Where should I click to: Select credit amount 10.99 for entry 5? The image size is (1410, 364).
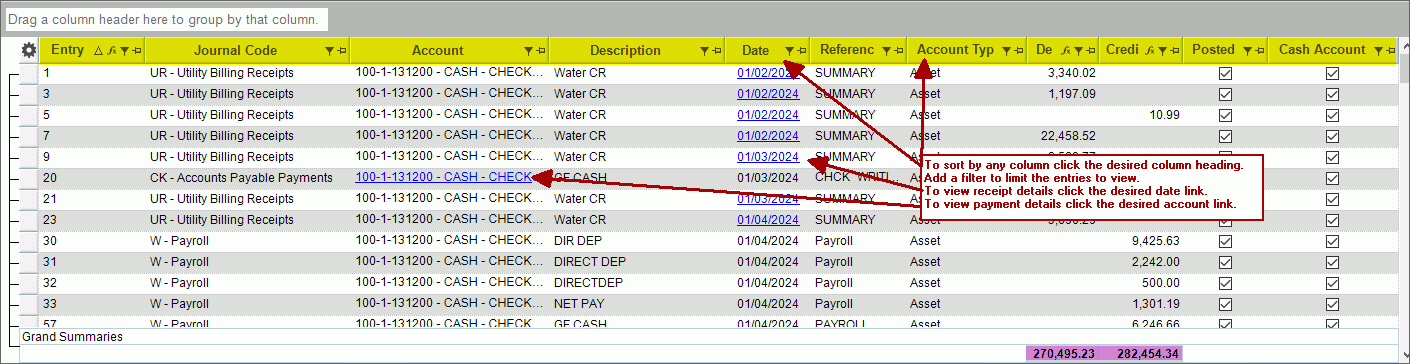point(1165,115)
